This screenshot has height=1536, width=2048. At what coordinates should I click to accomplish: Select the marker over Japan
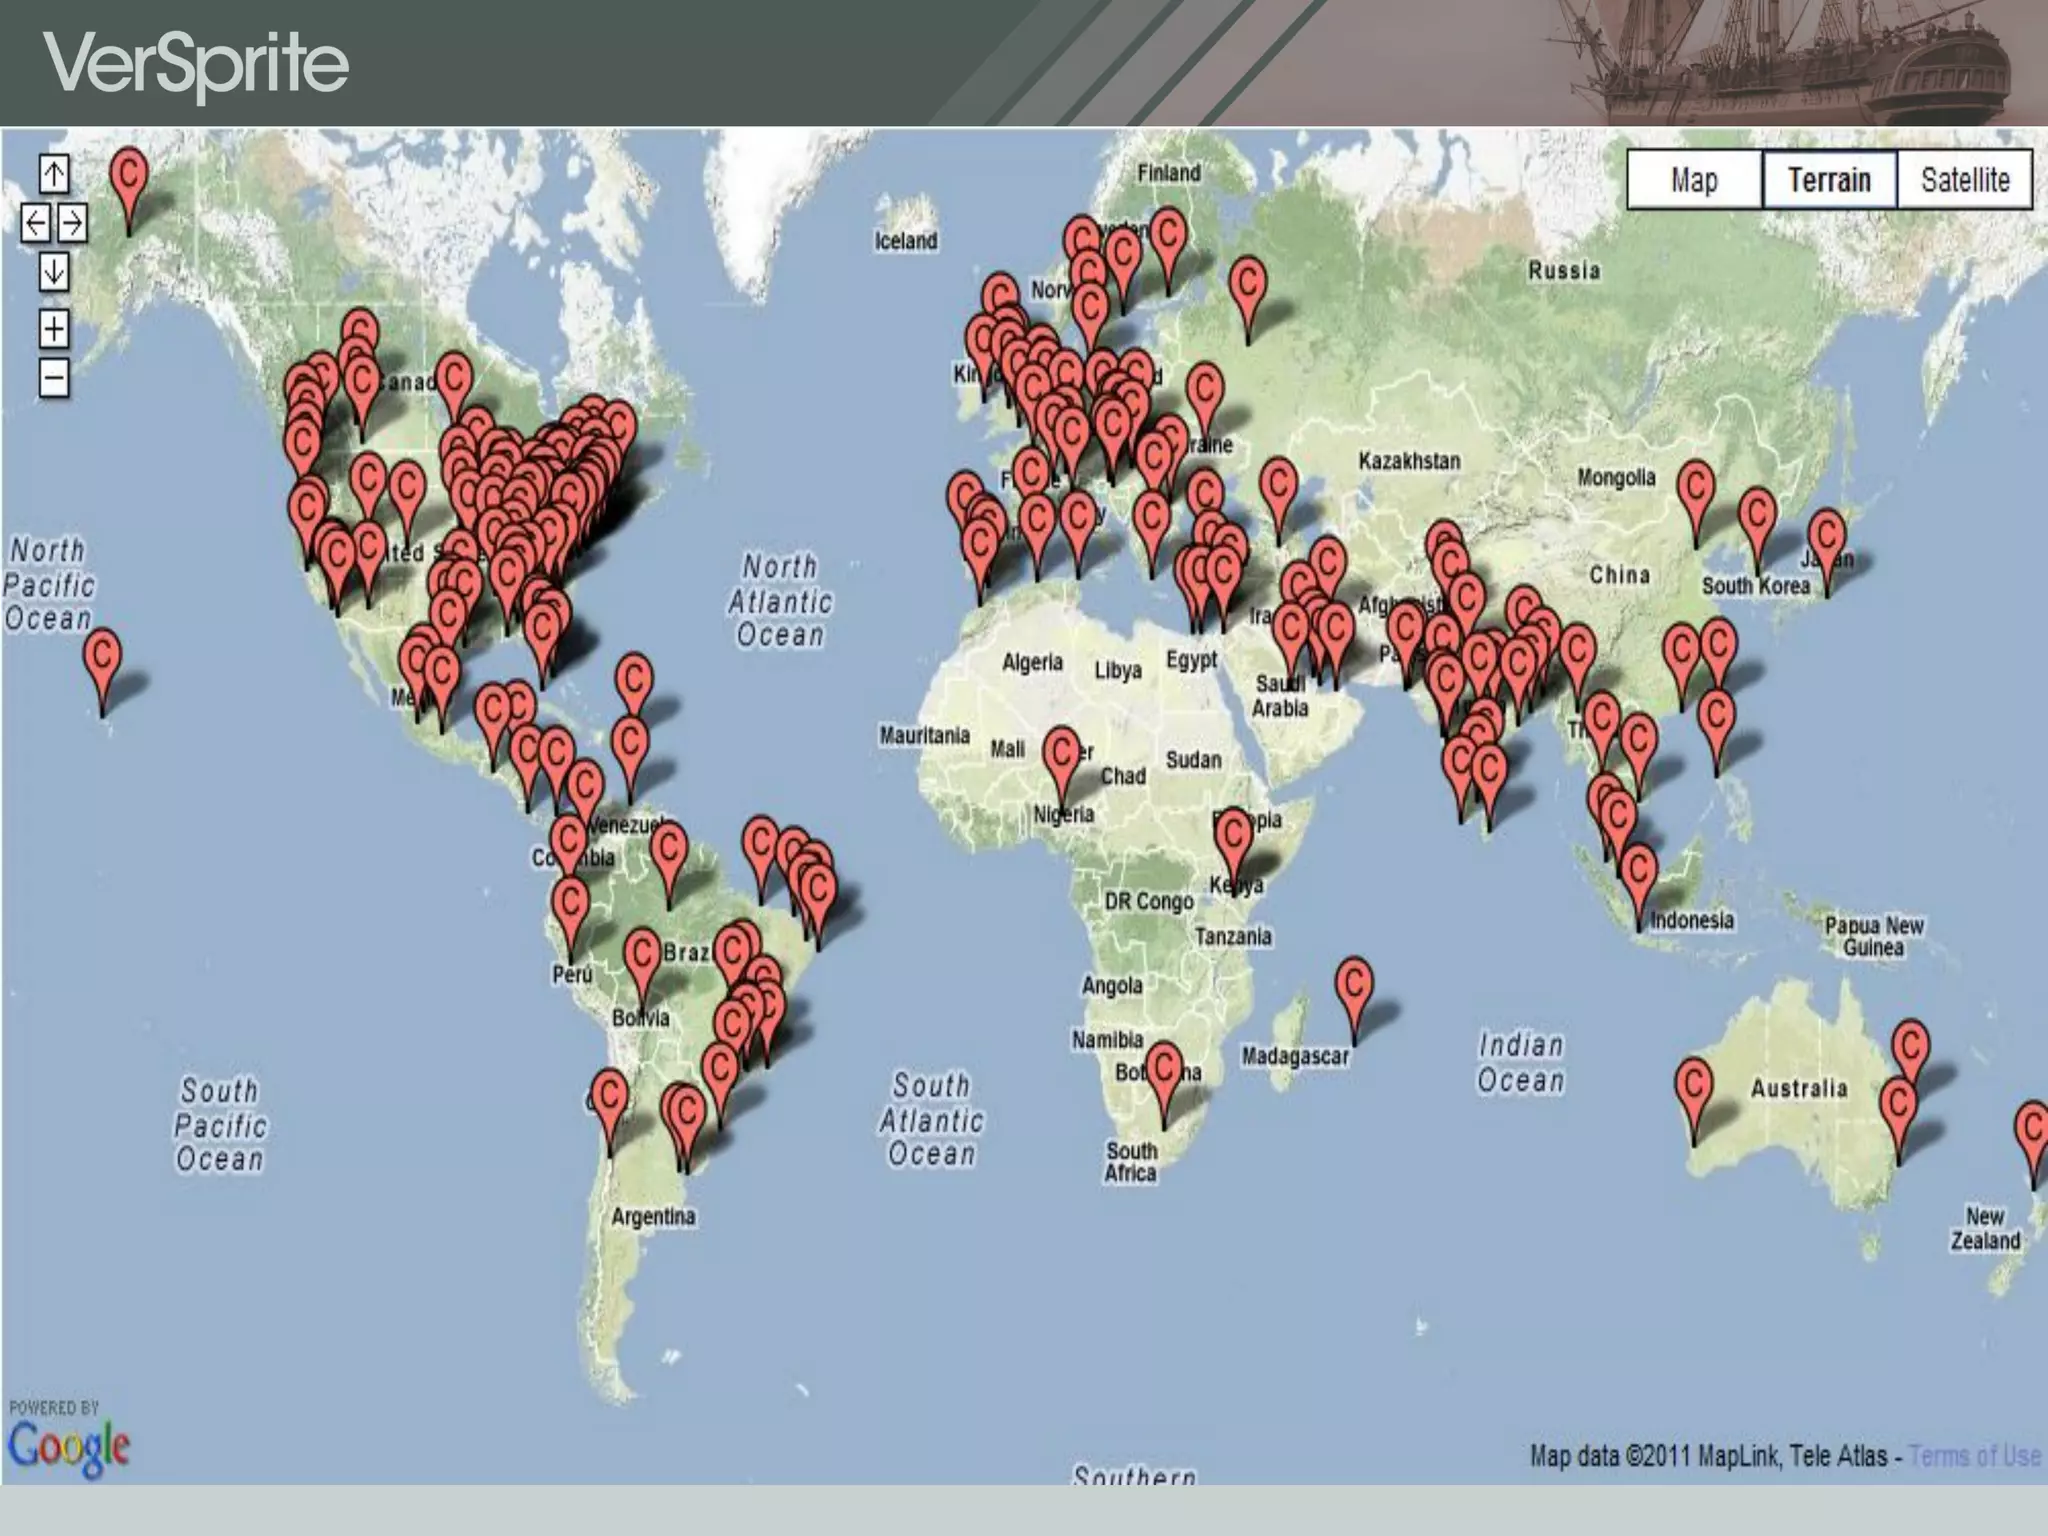tap(1827, 537)
